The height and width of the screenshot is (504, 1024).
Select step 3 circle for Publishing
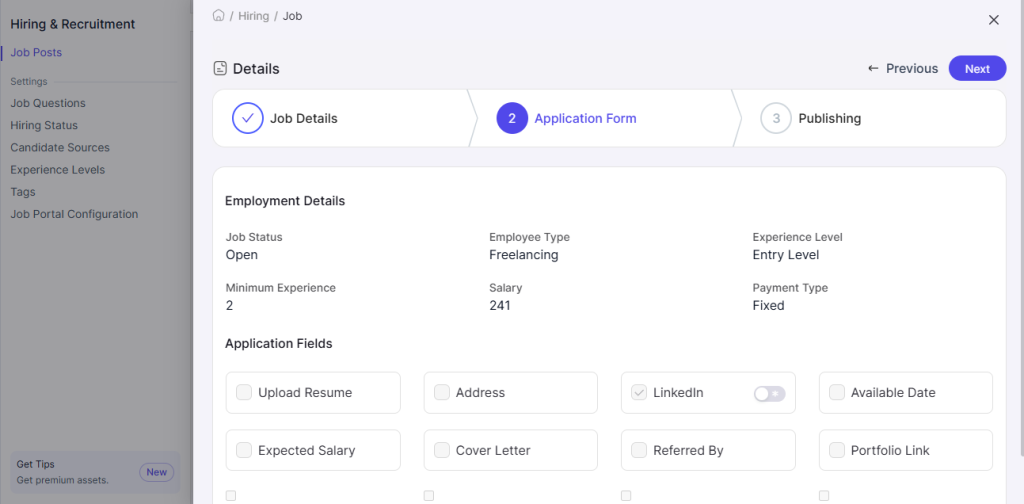[x=776, y=118]
